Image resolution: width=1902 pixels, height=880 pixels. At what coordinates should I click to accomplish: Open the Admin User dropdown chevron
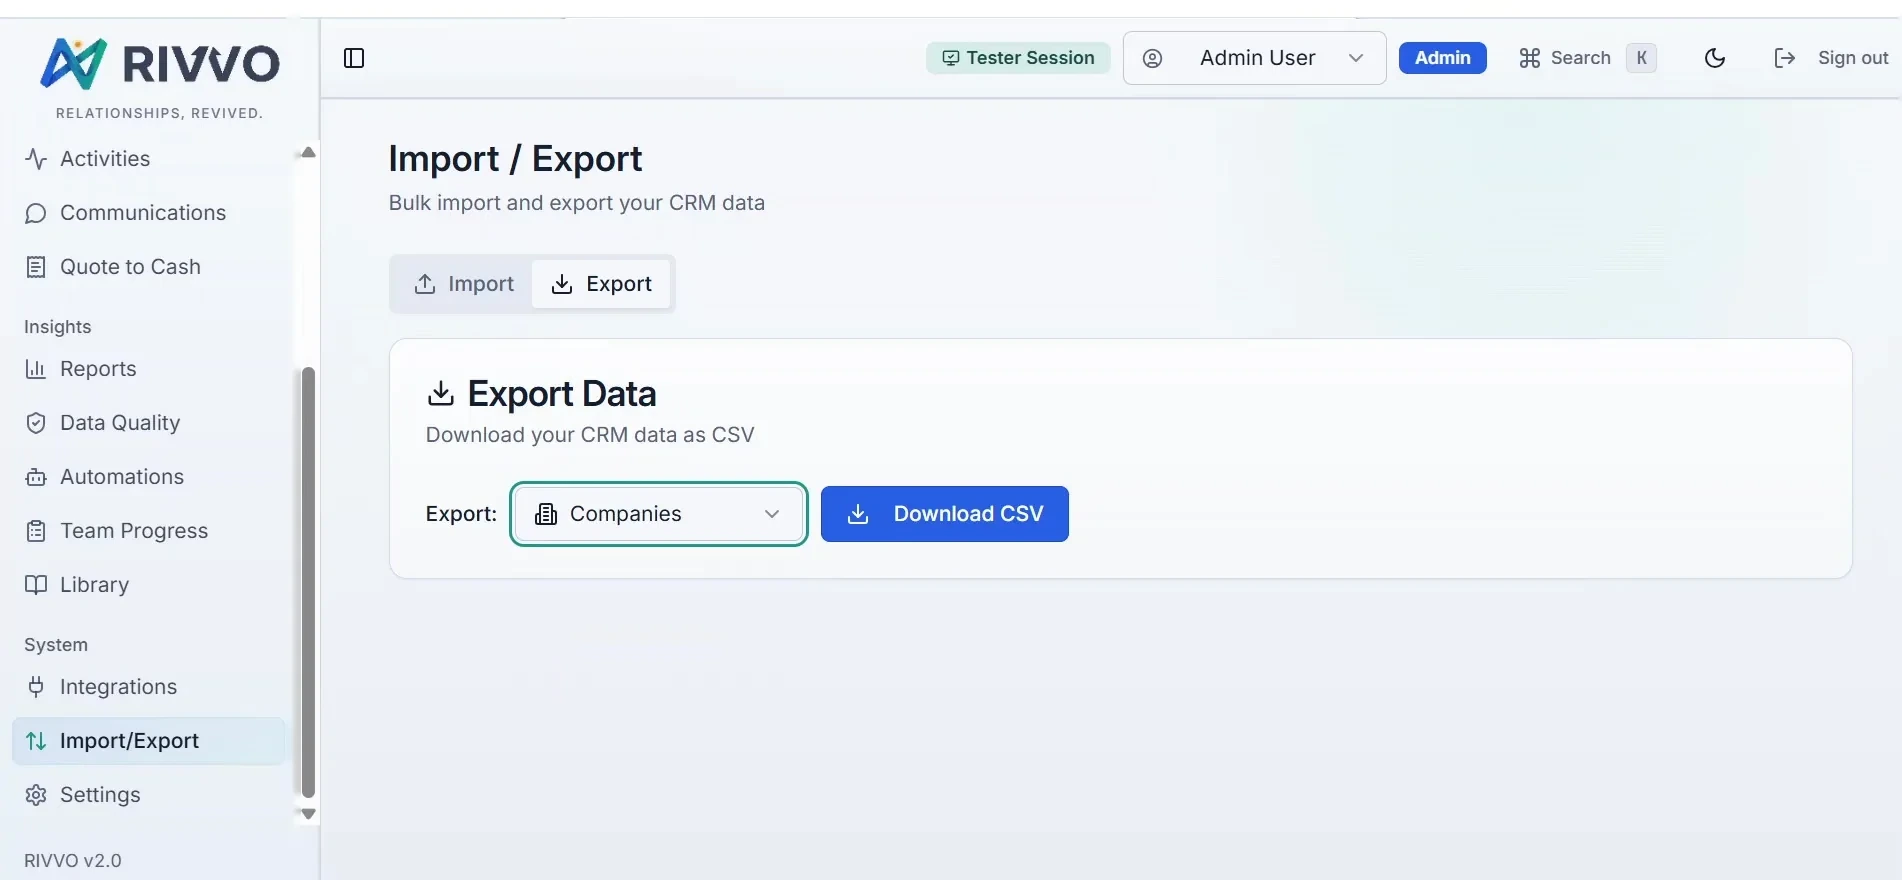pos(1356,58)
